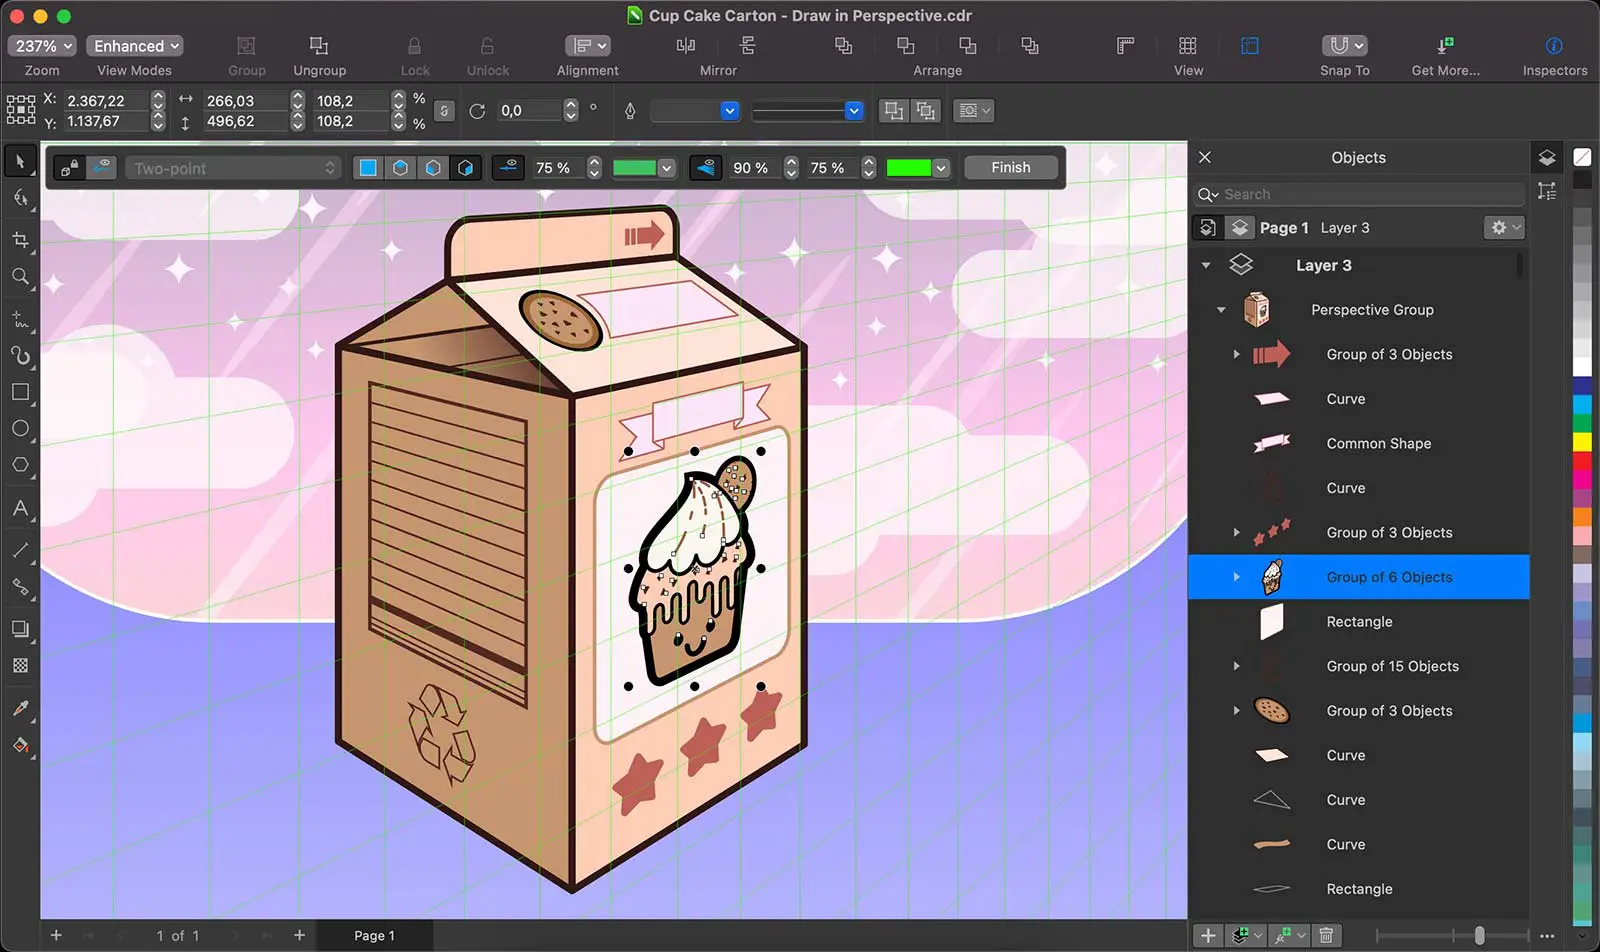1600x952 pixels.
Task: Expand the Perspective Group in Objects panel
Action: tap(1220, 310)
